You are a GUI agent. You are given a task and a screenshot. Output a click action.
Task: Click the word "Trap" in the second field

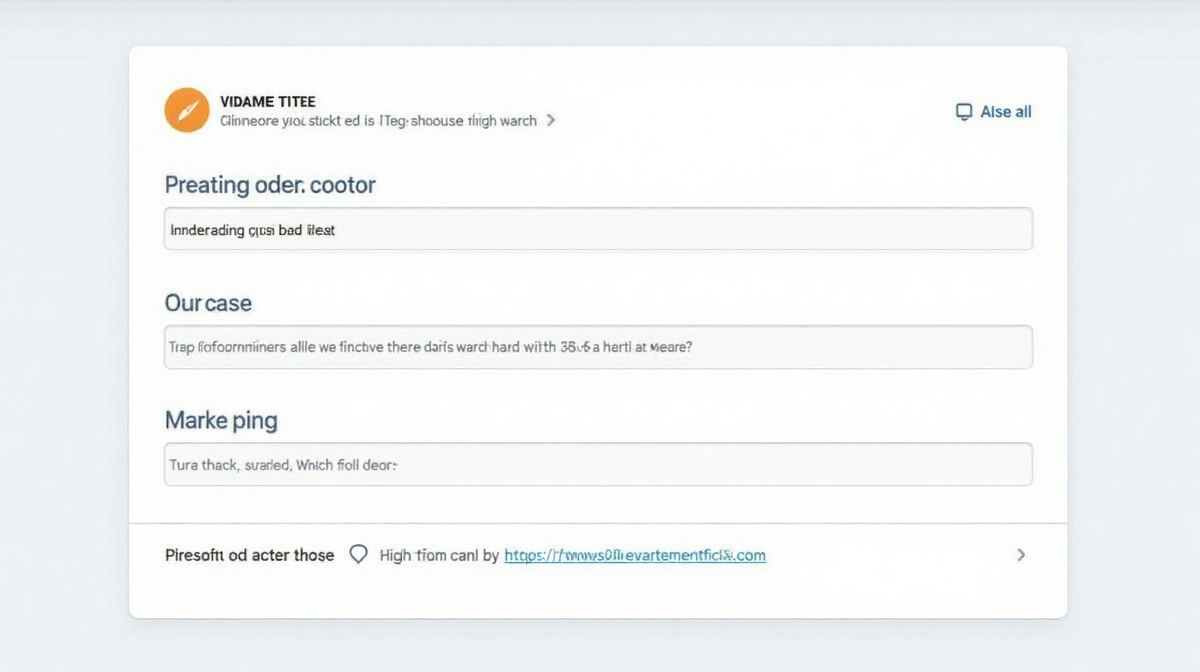click(x=181, y=348)
